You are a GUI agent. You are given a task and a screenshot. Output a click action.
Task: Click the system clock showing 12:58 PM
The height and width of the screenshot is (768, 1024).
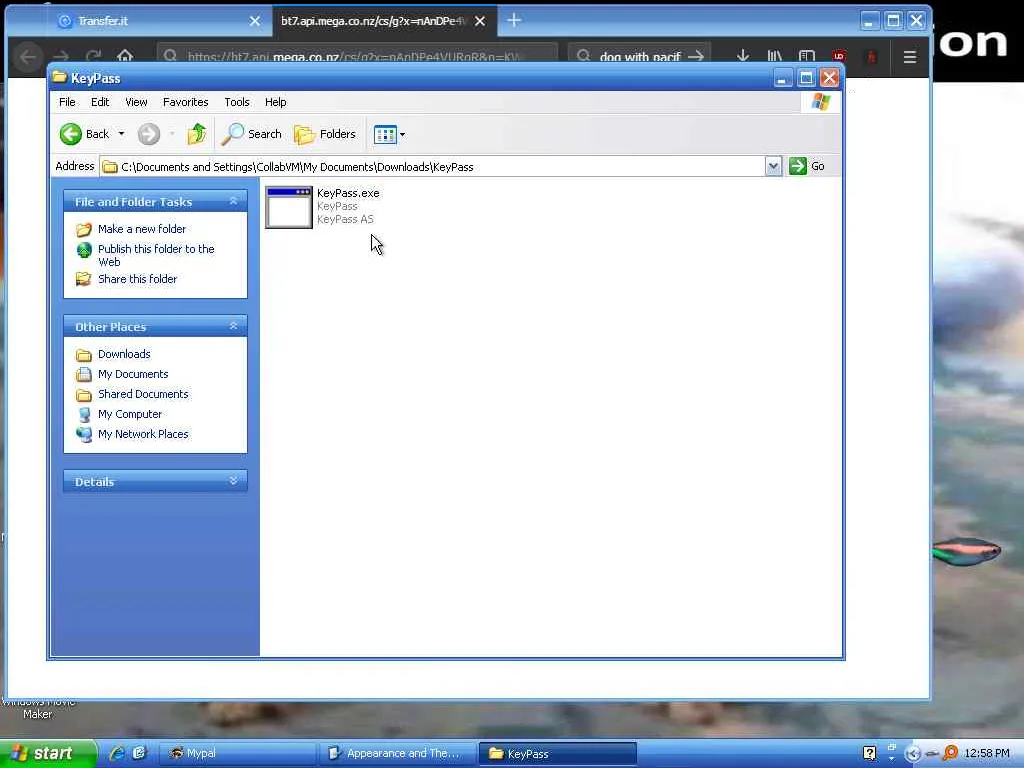click(986, 754)
